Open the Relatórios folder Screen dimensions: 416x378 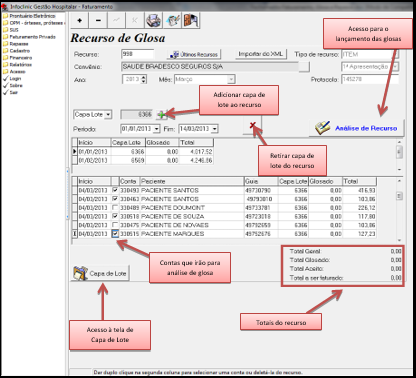(18, 65)
